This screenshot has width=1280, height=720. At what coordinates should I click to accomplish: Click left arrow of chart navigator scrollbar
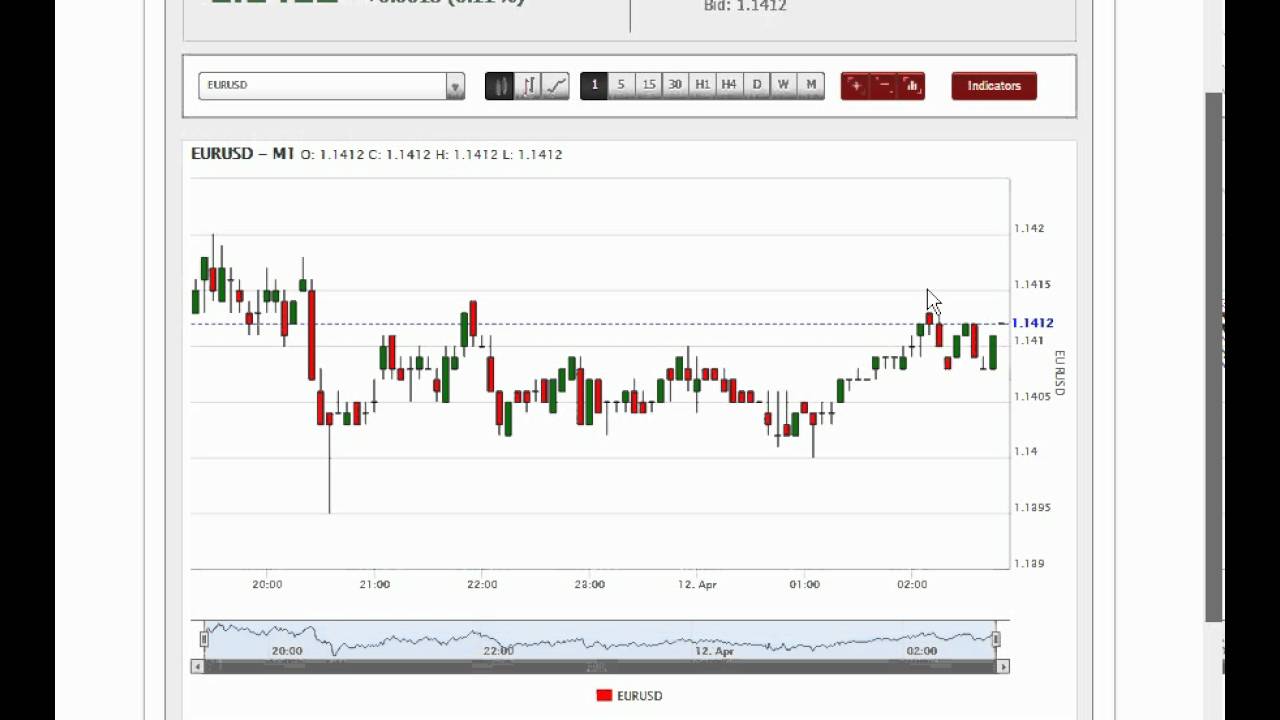(197, 666)
